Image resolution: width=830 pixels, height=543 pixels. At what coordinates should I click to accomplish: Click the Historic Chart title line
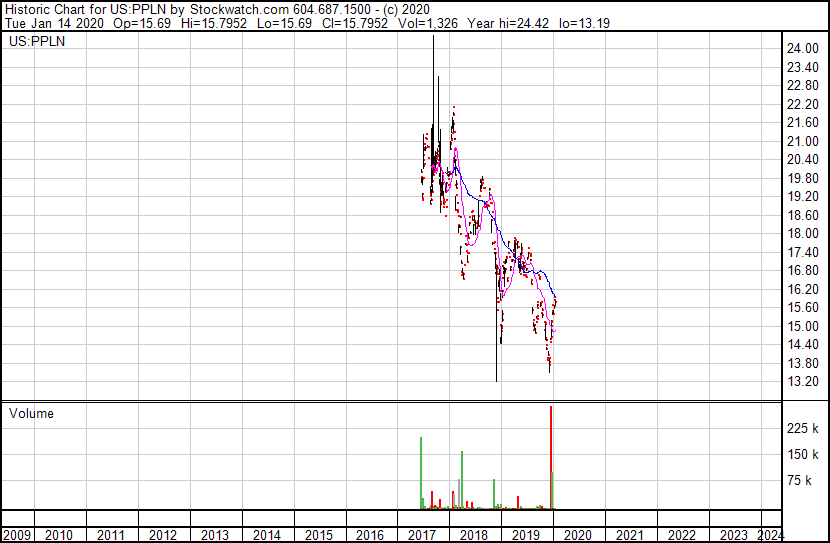[x=217, y=10]
